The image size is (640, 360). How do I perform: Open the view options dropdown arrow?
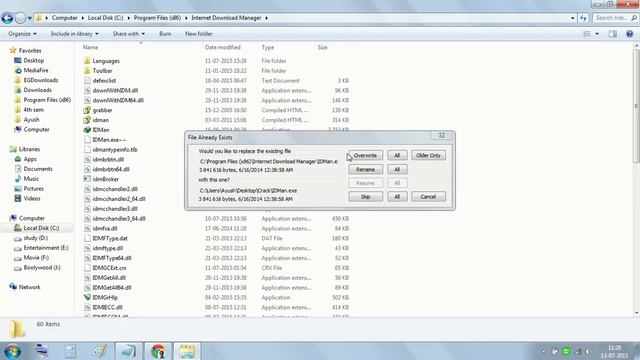(x=597, y=34)
